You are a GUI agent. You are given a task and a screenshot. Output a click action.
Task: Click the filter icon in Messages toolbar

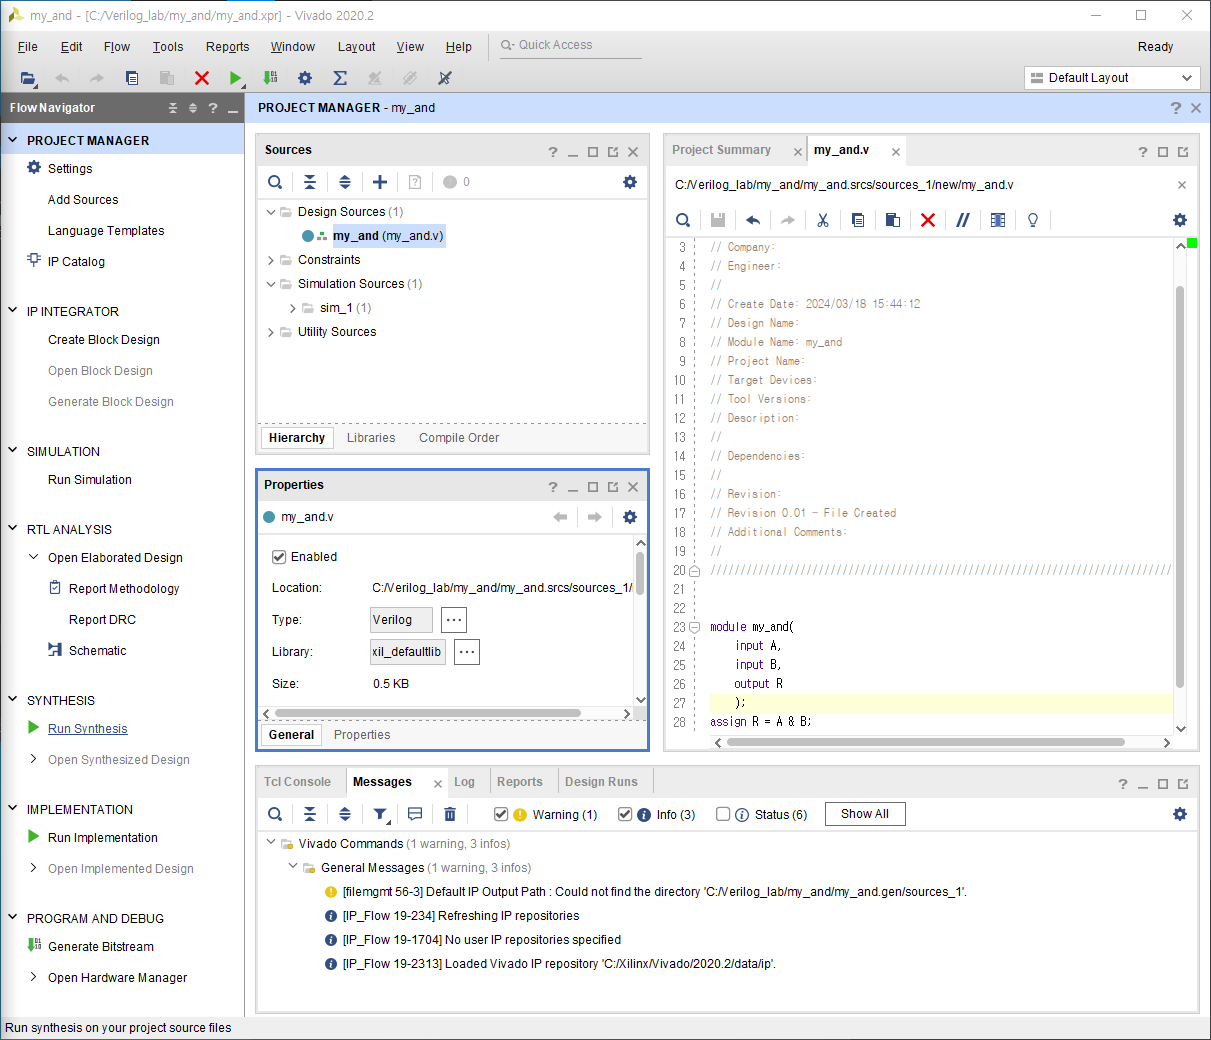click(381, 815)
